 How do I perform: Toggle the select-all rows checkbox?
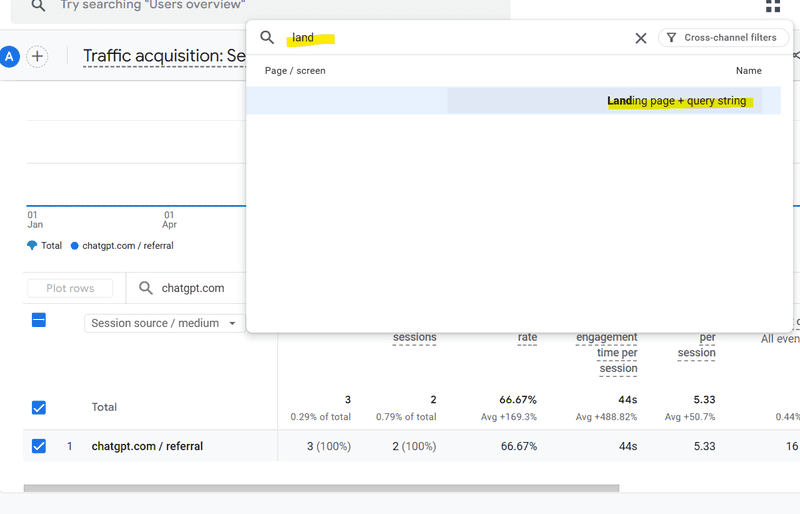[39, 320]
